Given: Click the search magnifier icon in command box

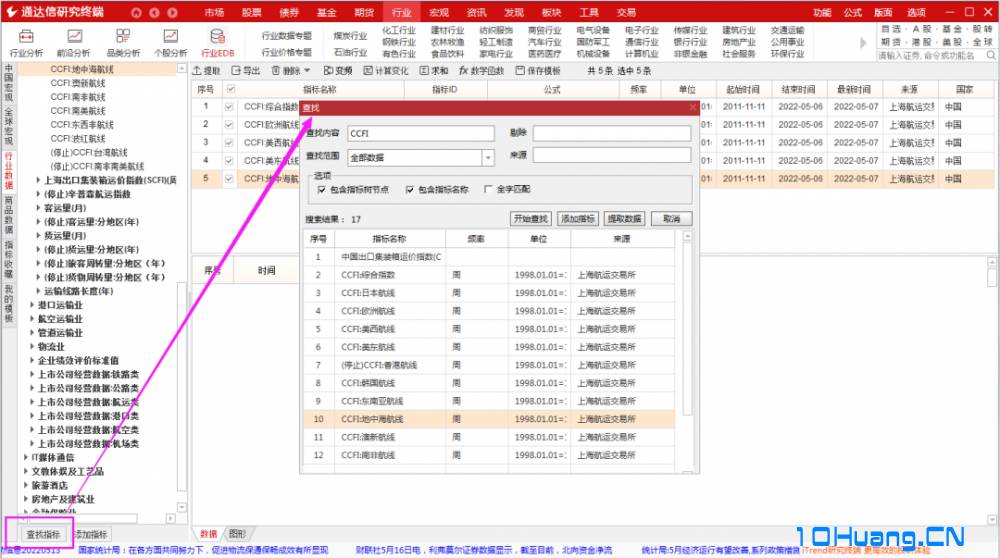Looking at the screenshot, I should [991, 55].
